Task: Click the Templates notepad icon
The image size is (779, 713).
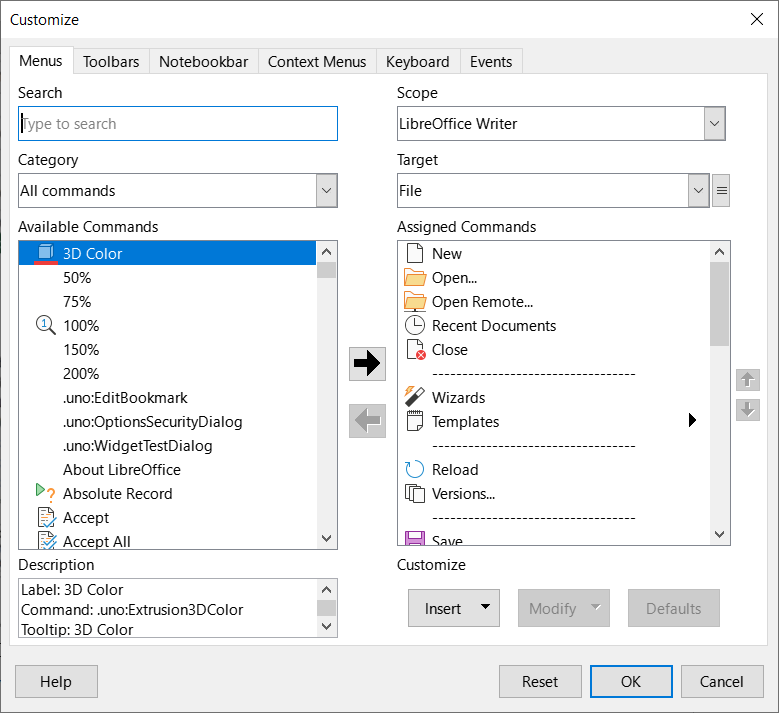Action: (x=415, y=421)
